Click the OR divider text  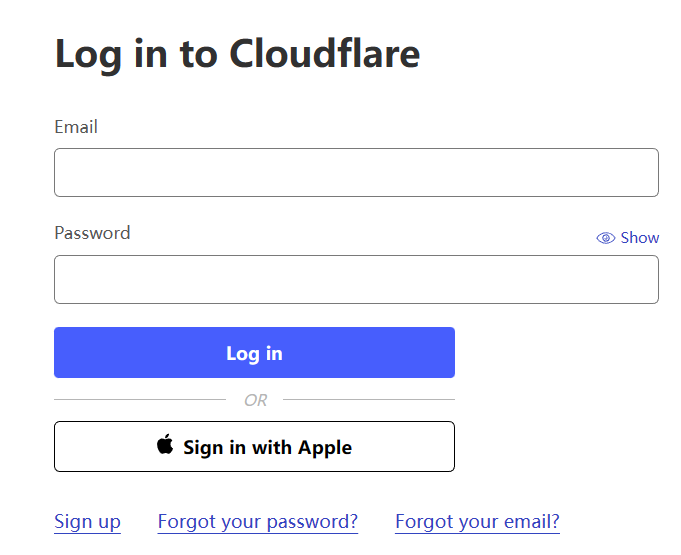pos(255,400)
